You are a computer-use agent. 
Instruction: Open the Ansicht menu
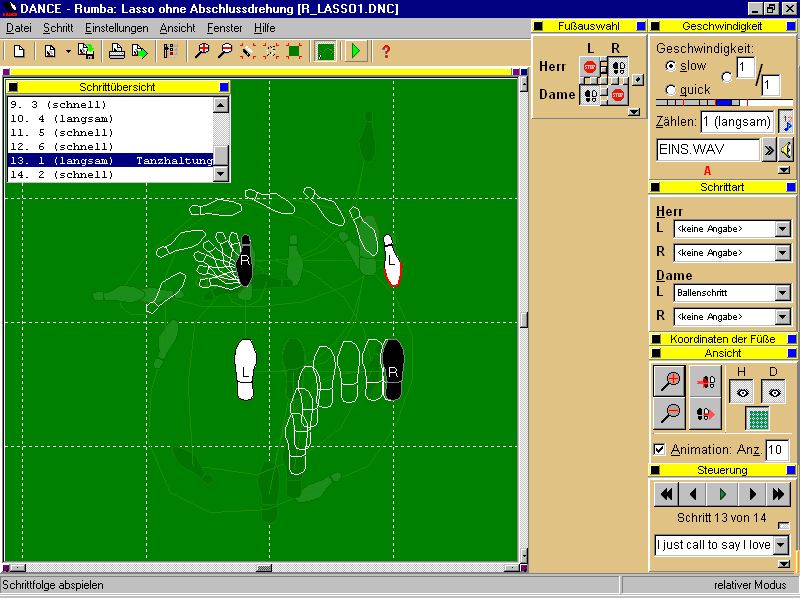(x=177, y=28)
